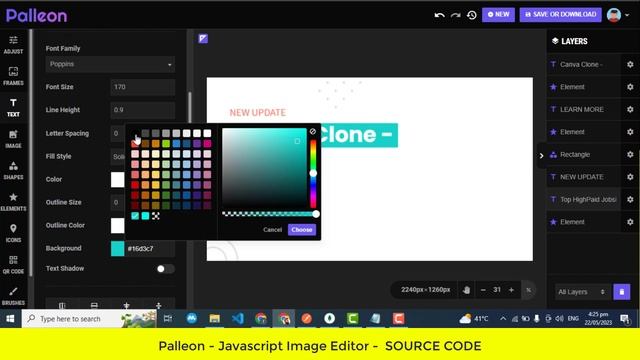Pick transparent swatch in picker palette
Screen dimensions: 640x360
pos(156,216)
